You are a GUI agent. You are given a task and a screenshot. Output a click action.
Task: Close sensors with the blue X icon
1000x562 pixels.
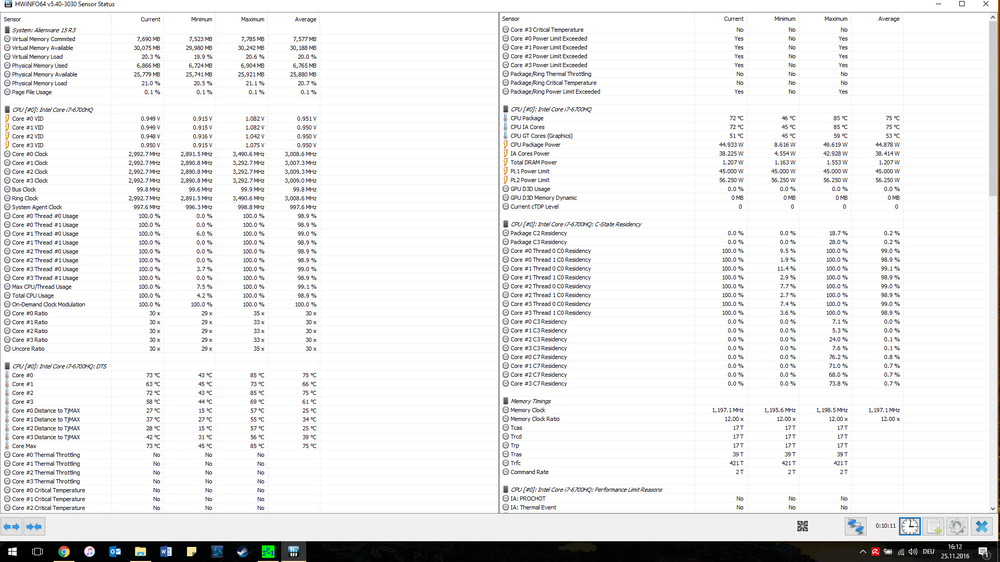point(982,526)
